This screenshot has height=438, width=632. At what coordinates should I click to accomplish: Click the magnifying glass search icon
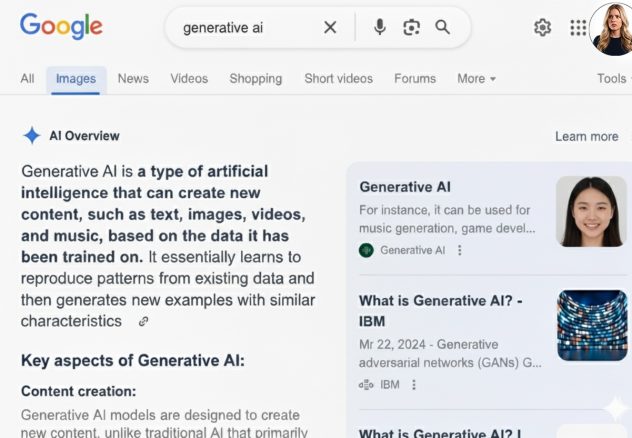pos(443,27)
